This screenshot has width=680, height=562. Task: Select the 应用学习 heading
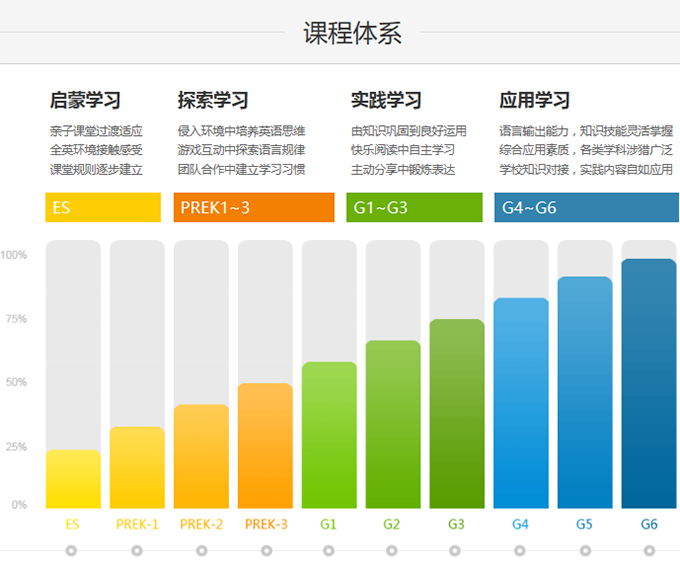(x=534, y=101)
